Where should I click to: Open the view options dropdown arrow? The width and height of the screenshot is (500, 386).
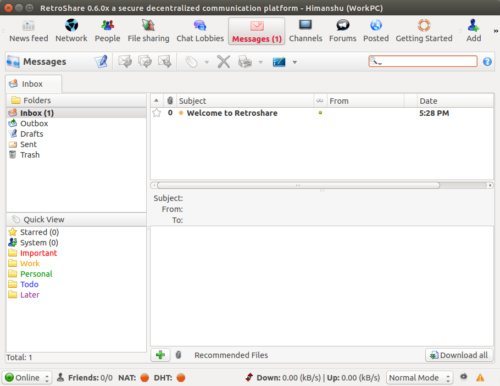295,62
